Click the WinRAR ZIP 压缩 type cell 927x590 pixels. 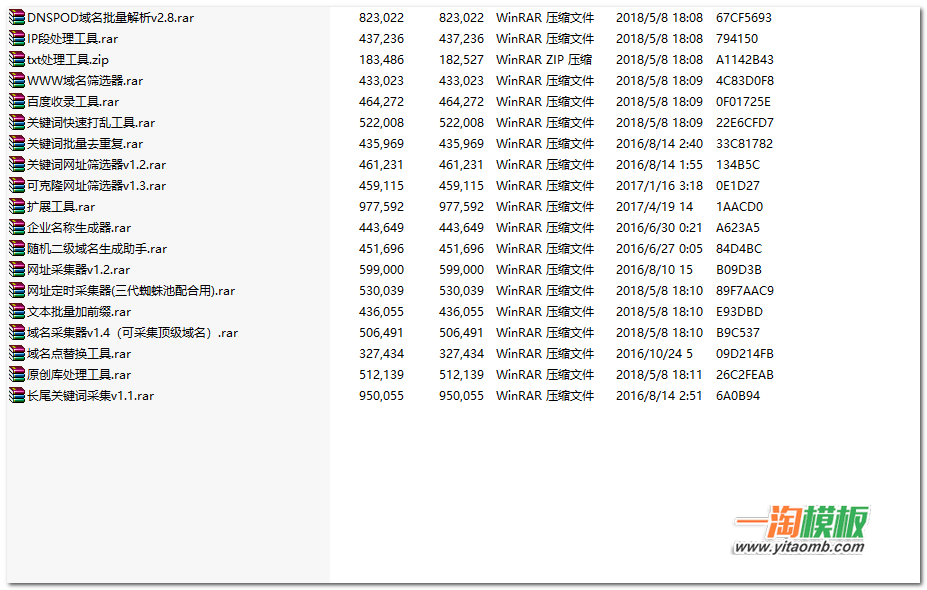point(544,60)
